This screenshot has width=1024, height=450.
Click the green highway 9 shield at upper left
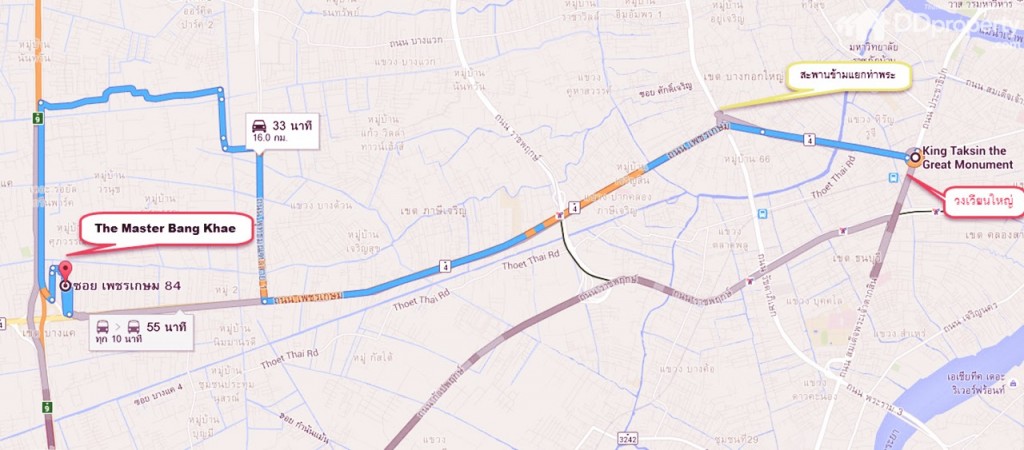click(x=39, y=118)
